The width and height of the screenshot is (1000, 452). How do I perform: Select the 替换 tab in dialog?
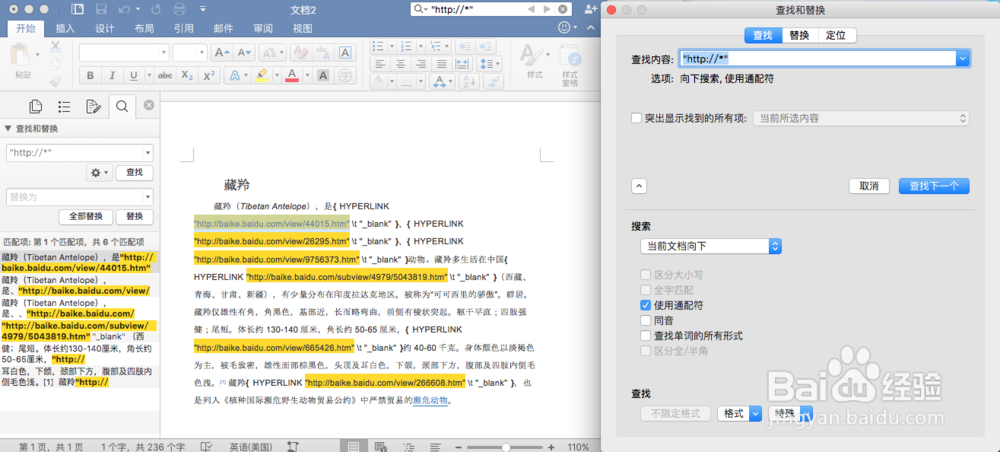[799, 36]
